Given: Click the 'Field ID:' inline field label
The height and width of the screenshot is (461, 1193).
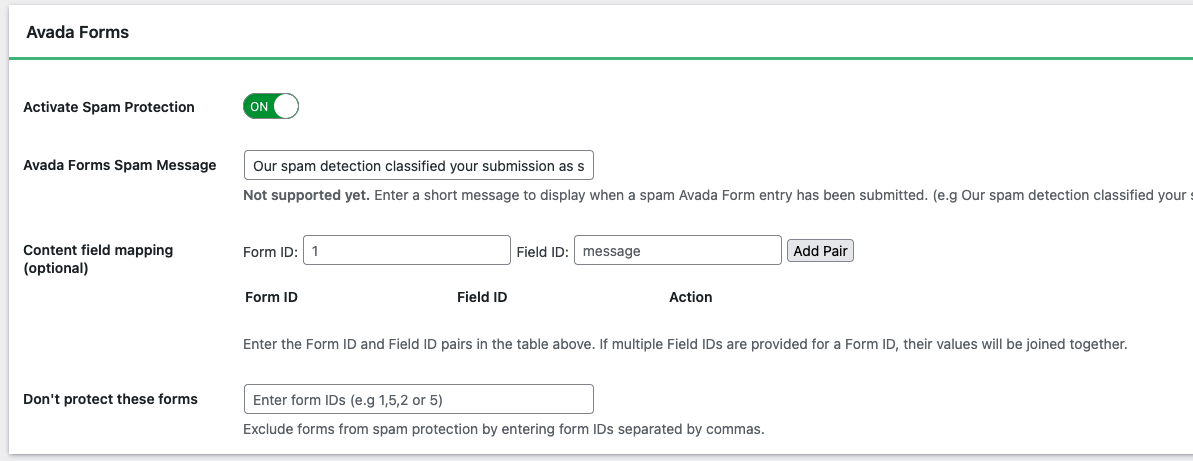Looking at the screenshot, I should pos(543,252).
